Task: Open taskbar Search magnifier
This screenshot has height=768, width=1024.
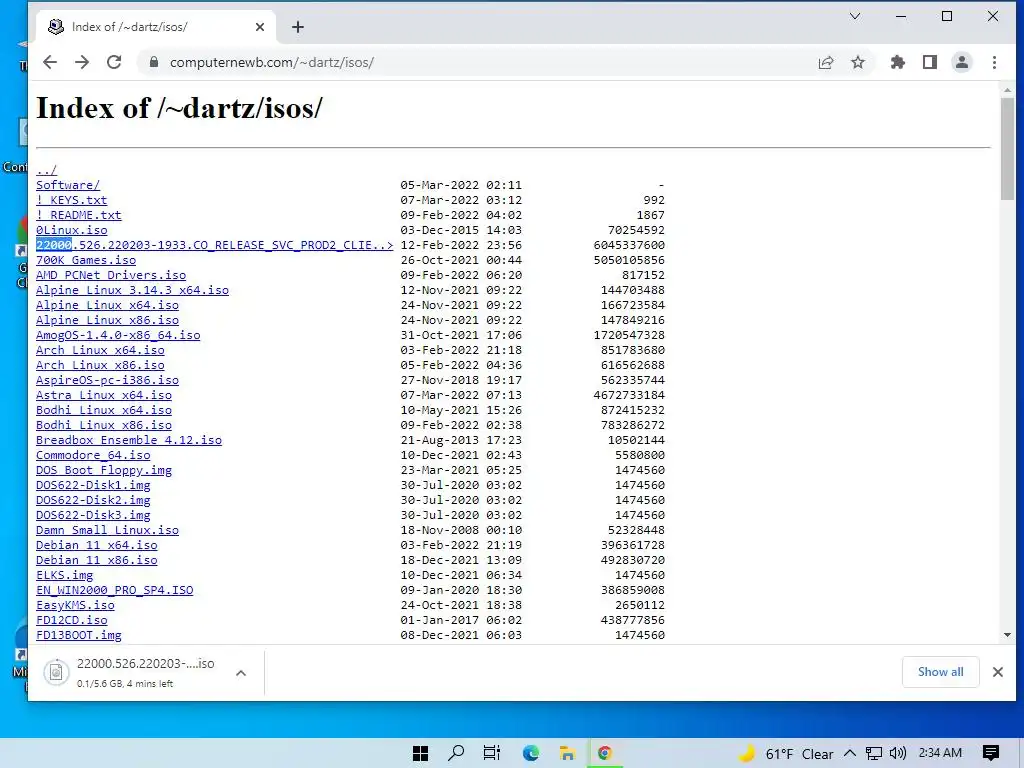Action: click(x=456, y=753)
